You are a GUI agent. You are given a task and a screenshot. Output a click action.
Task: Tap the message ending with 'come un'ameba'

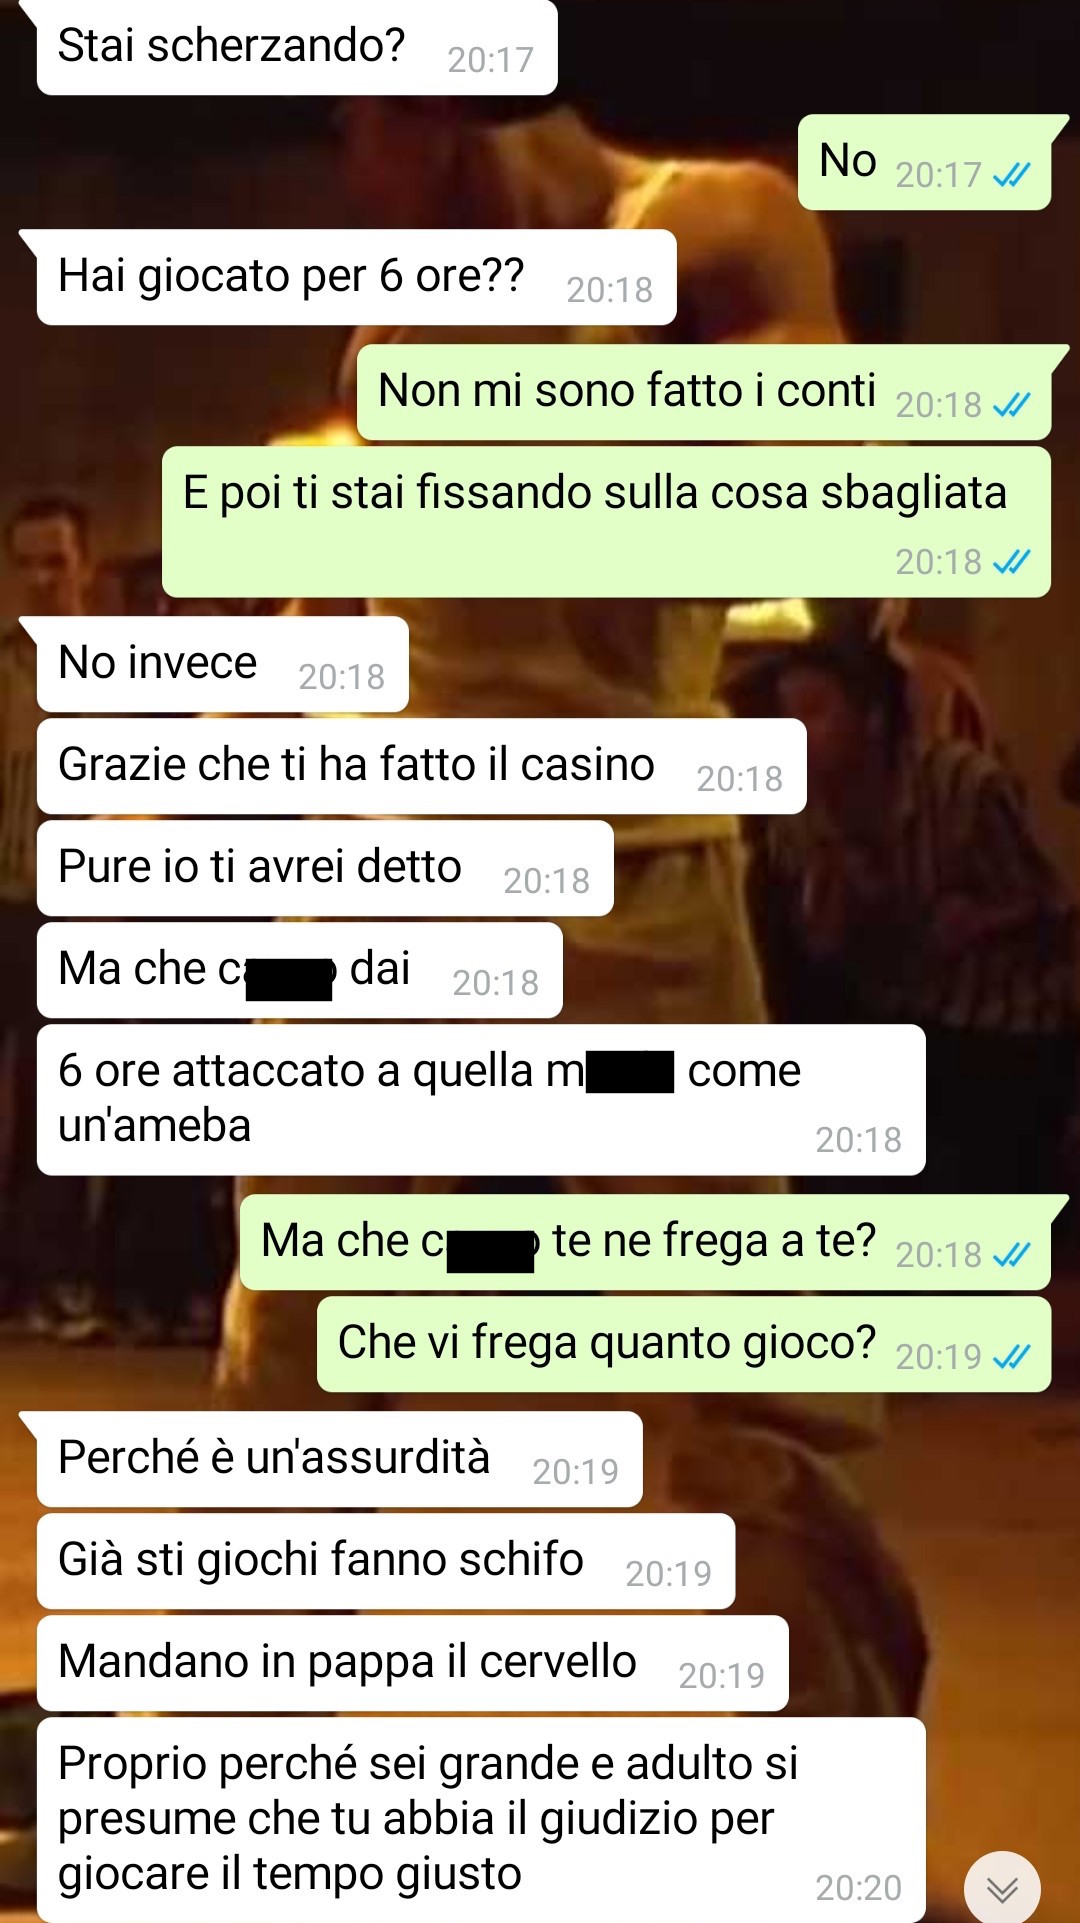click(481, 1100)
